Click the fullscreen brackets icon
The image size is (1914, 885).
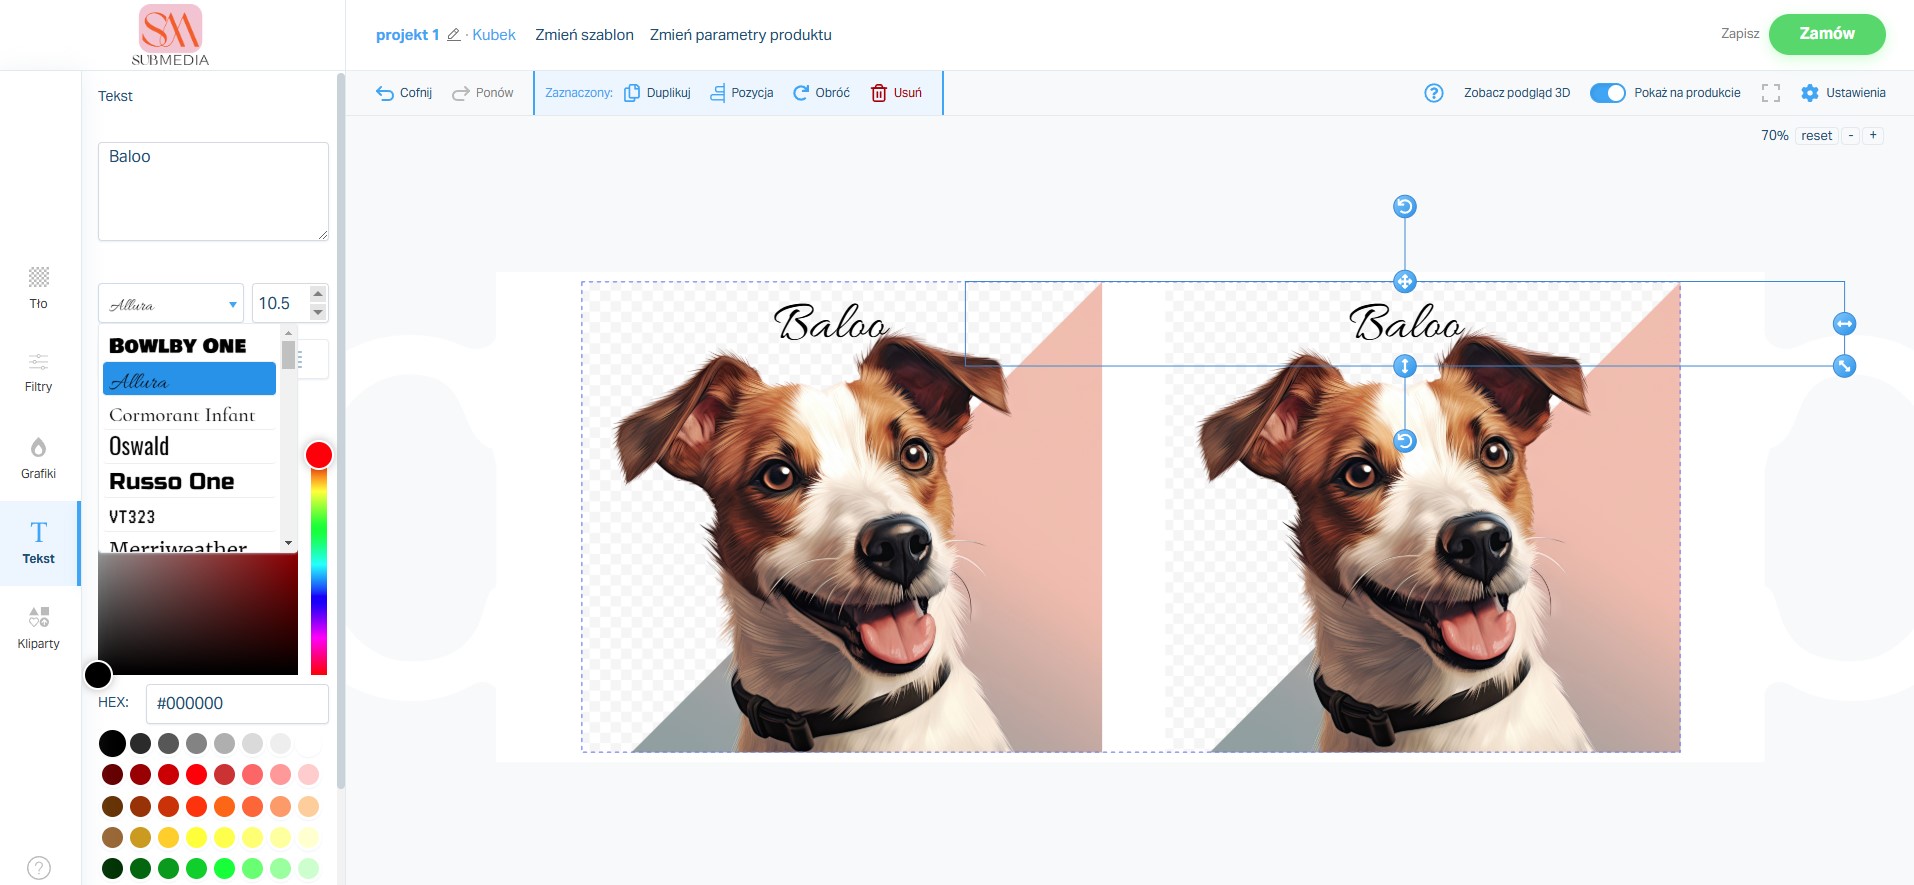1771,93
